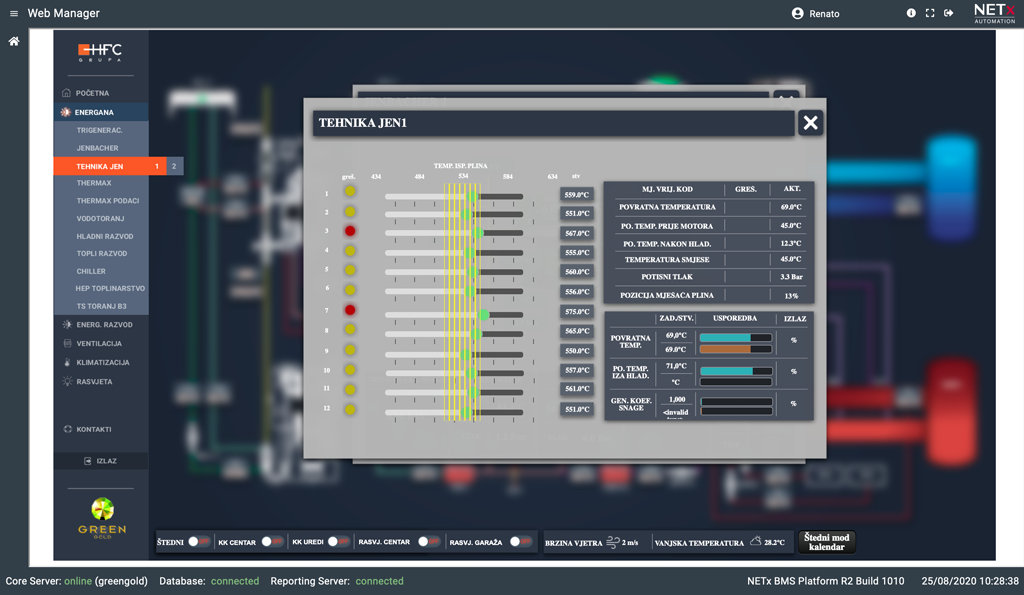Open the JENBACHER submenu page

97,148
